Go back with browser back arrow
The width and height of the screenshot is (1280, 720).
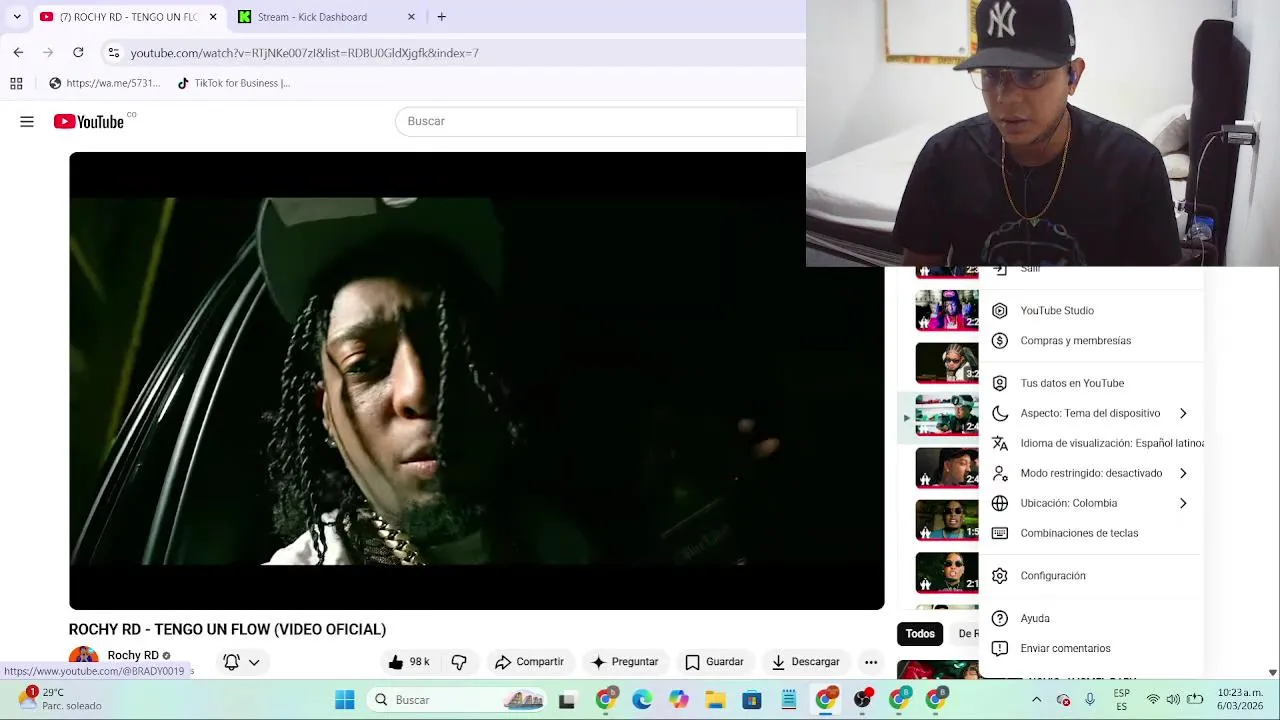(x=18, y=52)
